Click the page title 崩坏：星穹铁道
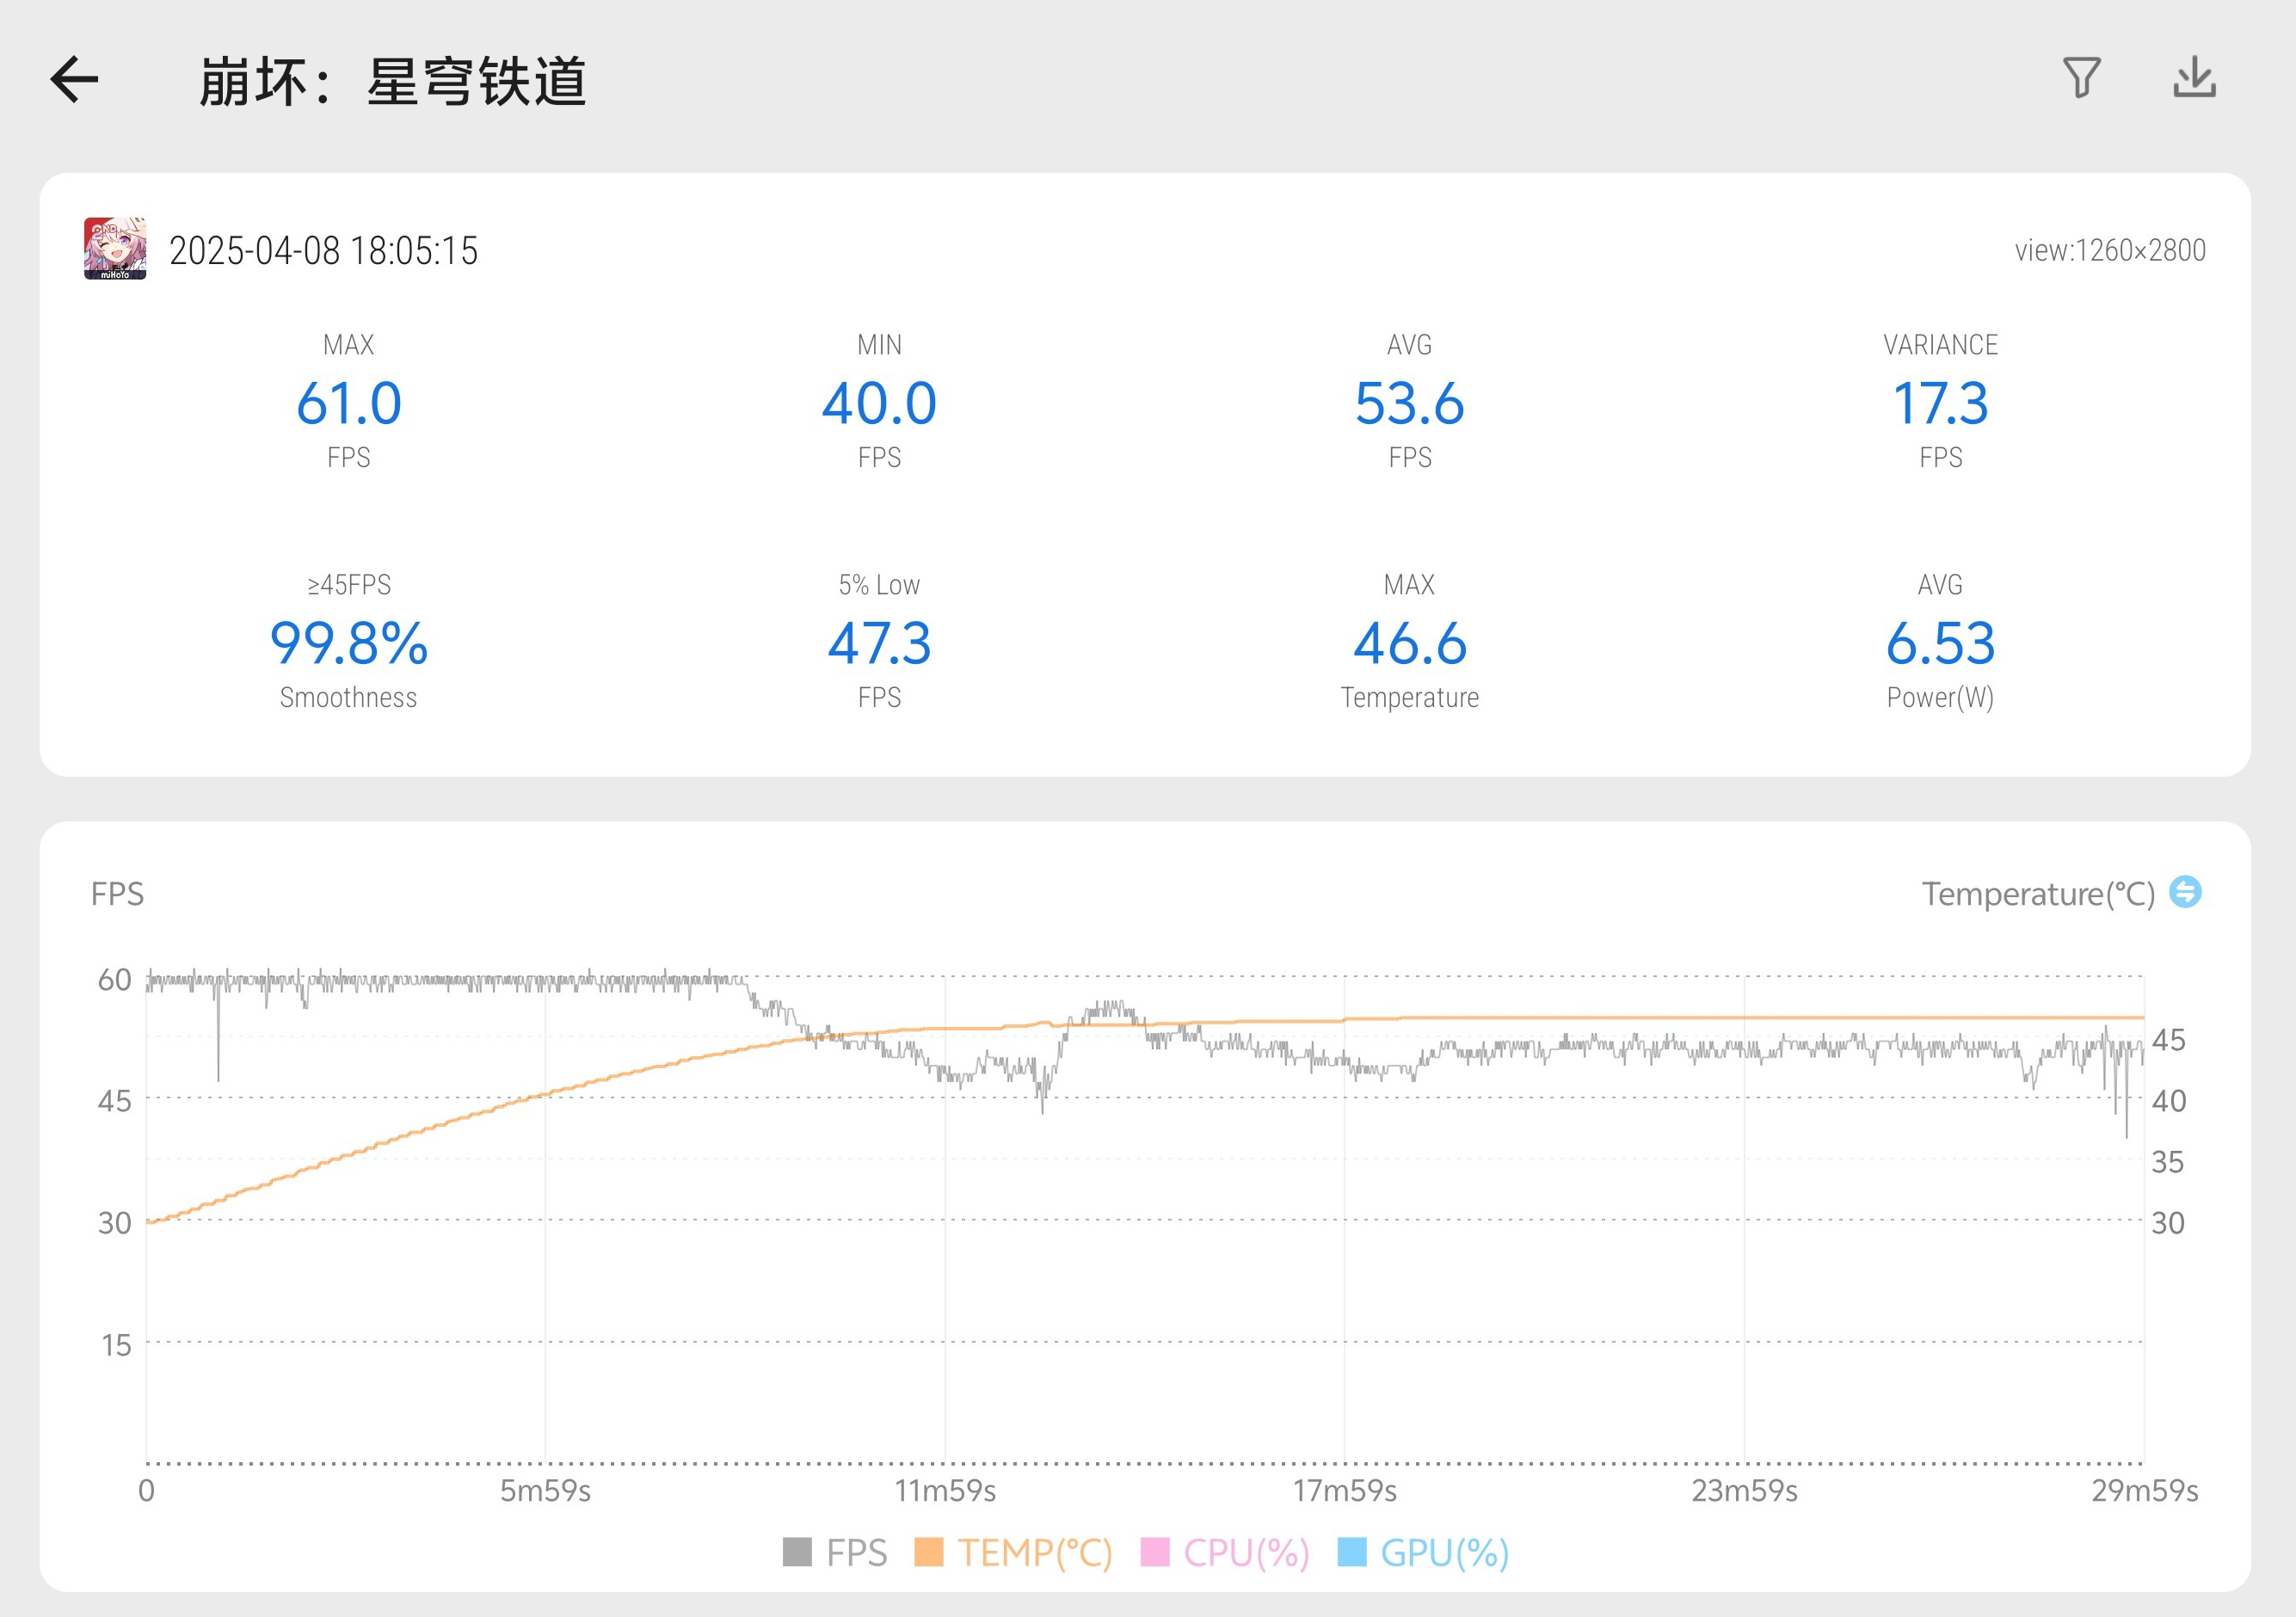 tap(392, 81)
